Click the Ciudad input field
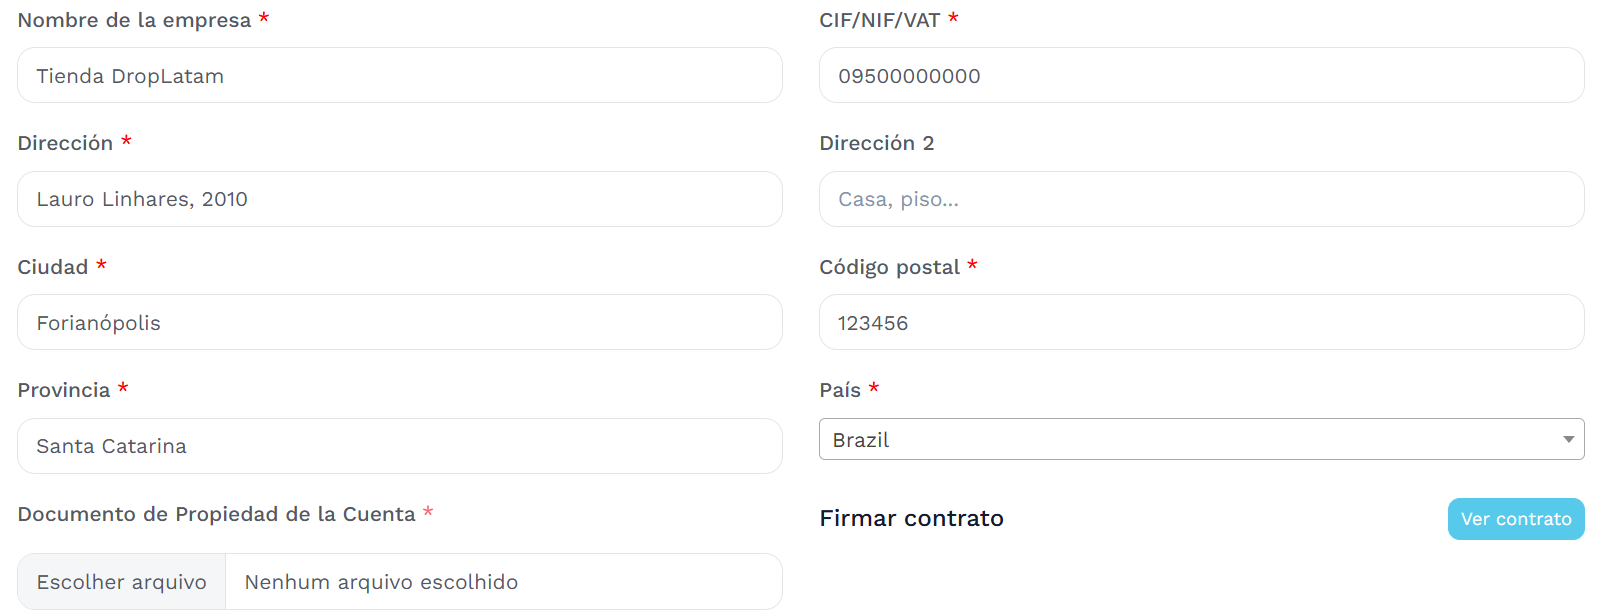 (399, 323)
